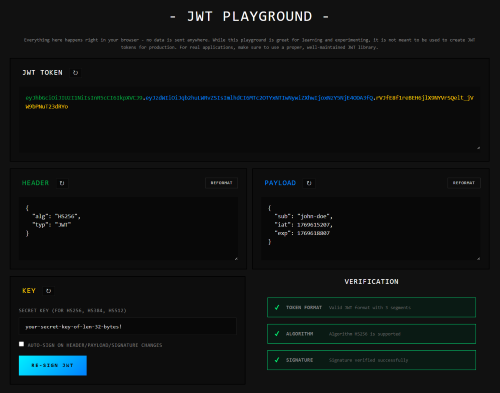500x393 pixels.
Task: Click the green checkmark for Algorithm
Action: click(277, 334)
